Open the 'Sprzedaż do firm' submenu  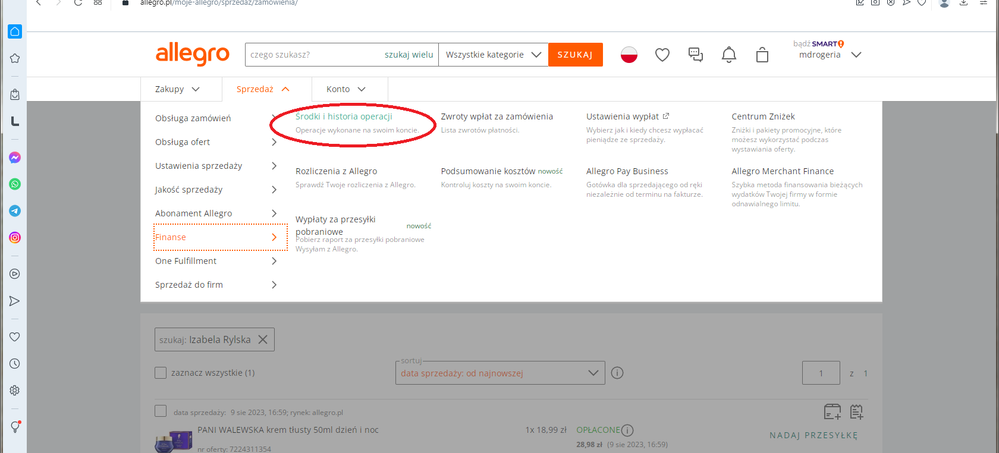click(x=216, y=285)
